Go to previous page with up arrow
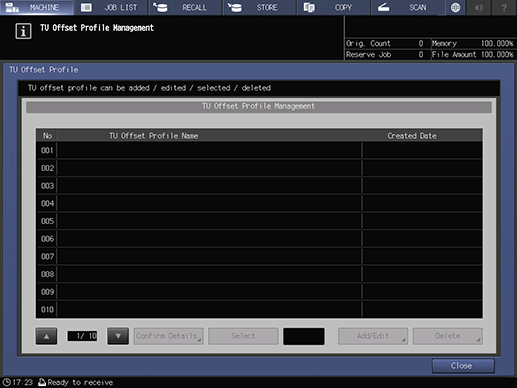The width and height of the screenshot is (517, 388). pyautogui.click(x=46, y=336)
